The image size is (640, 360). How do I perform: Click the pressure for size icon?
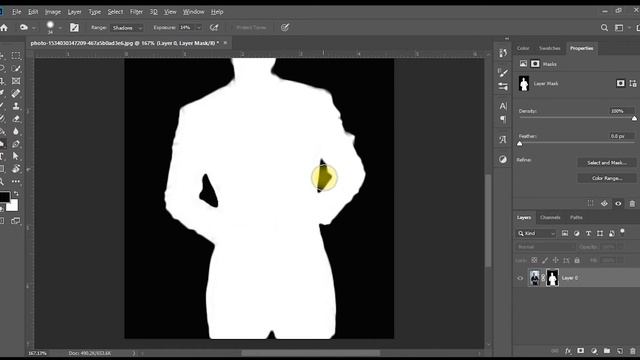click(285, 27)
